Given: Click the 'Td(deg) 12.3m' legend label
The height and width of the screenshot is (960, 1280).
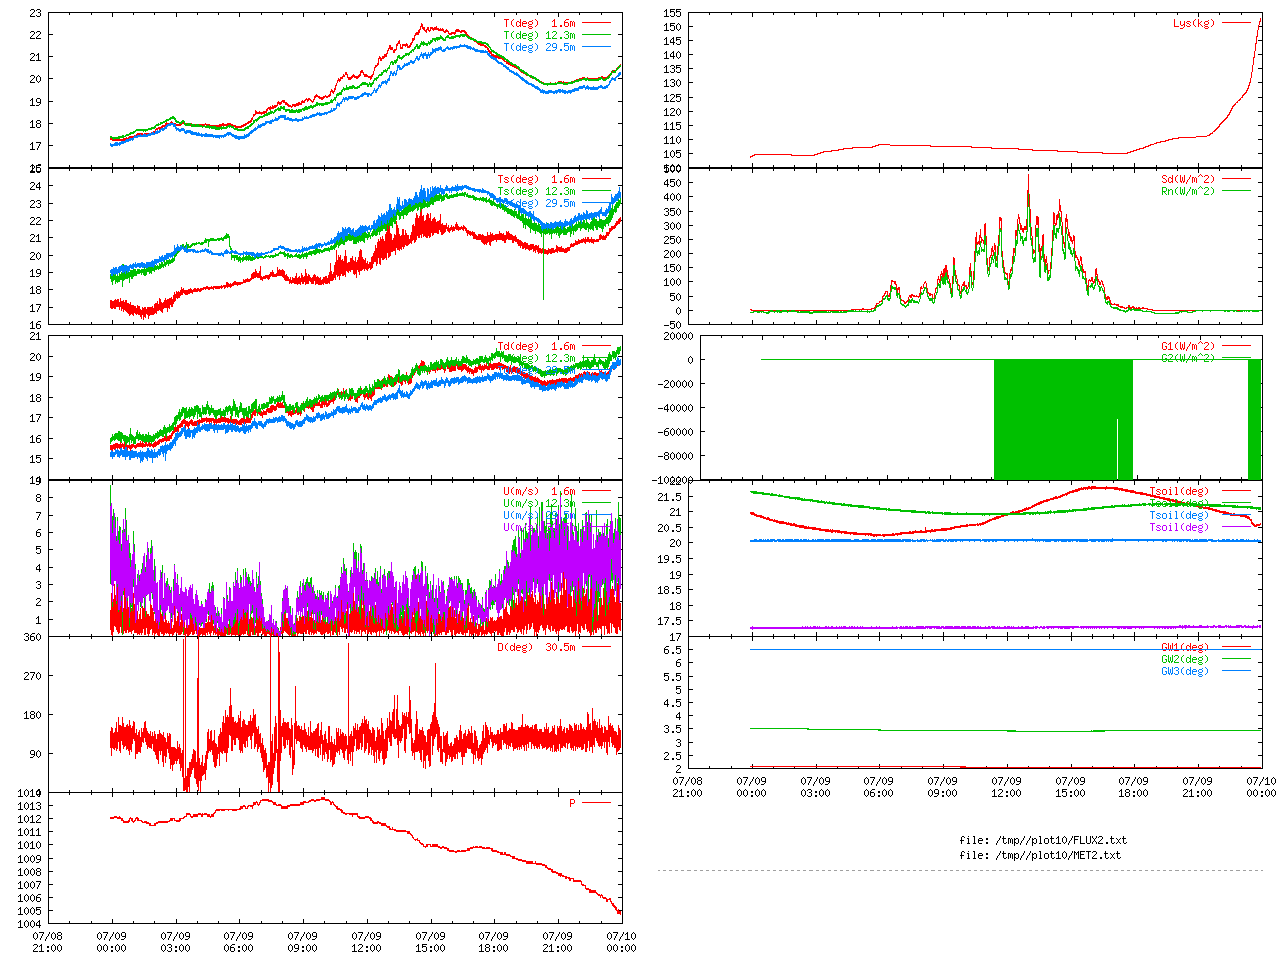Looking at the screenshot, I should point(536,359).
